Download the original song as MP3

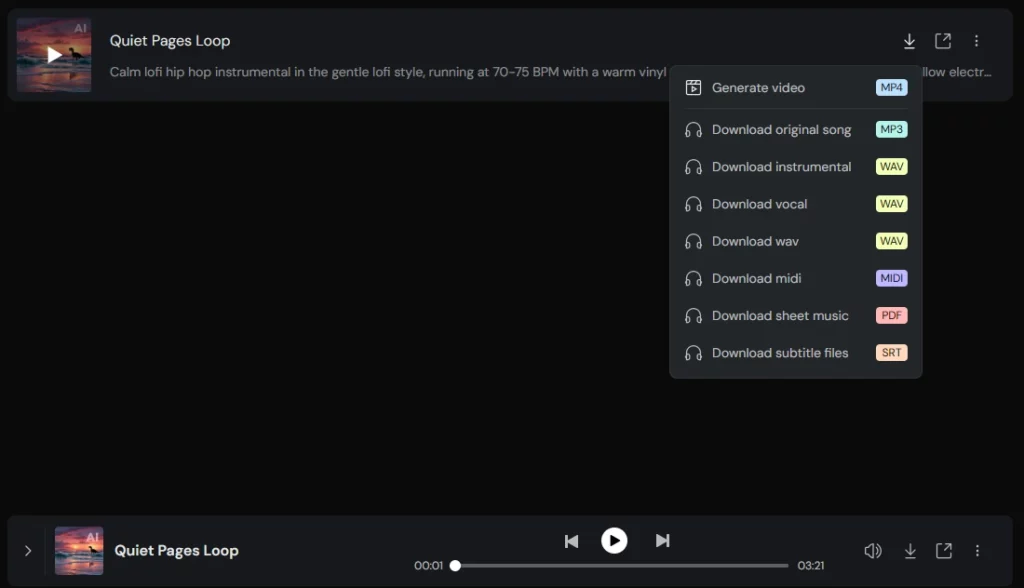pos(780,129)
